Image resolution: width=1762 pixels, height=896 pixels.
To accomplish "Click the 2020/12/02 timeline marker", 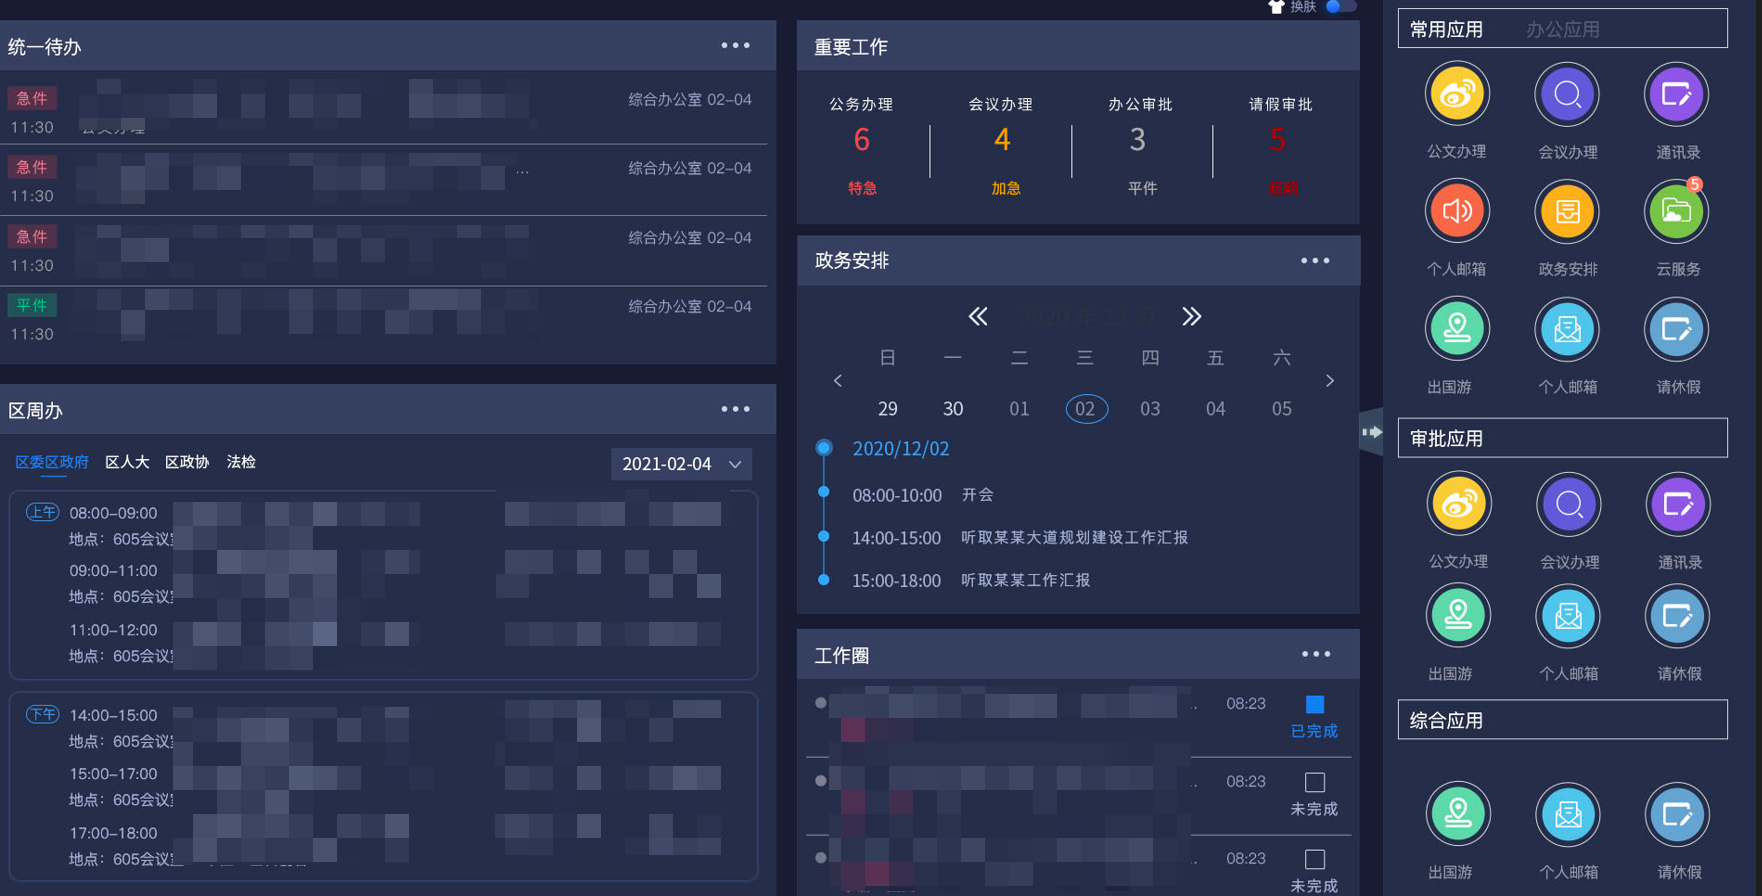I will pyautogui.click(x=824, y=448).
